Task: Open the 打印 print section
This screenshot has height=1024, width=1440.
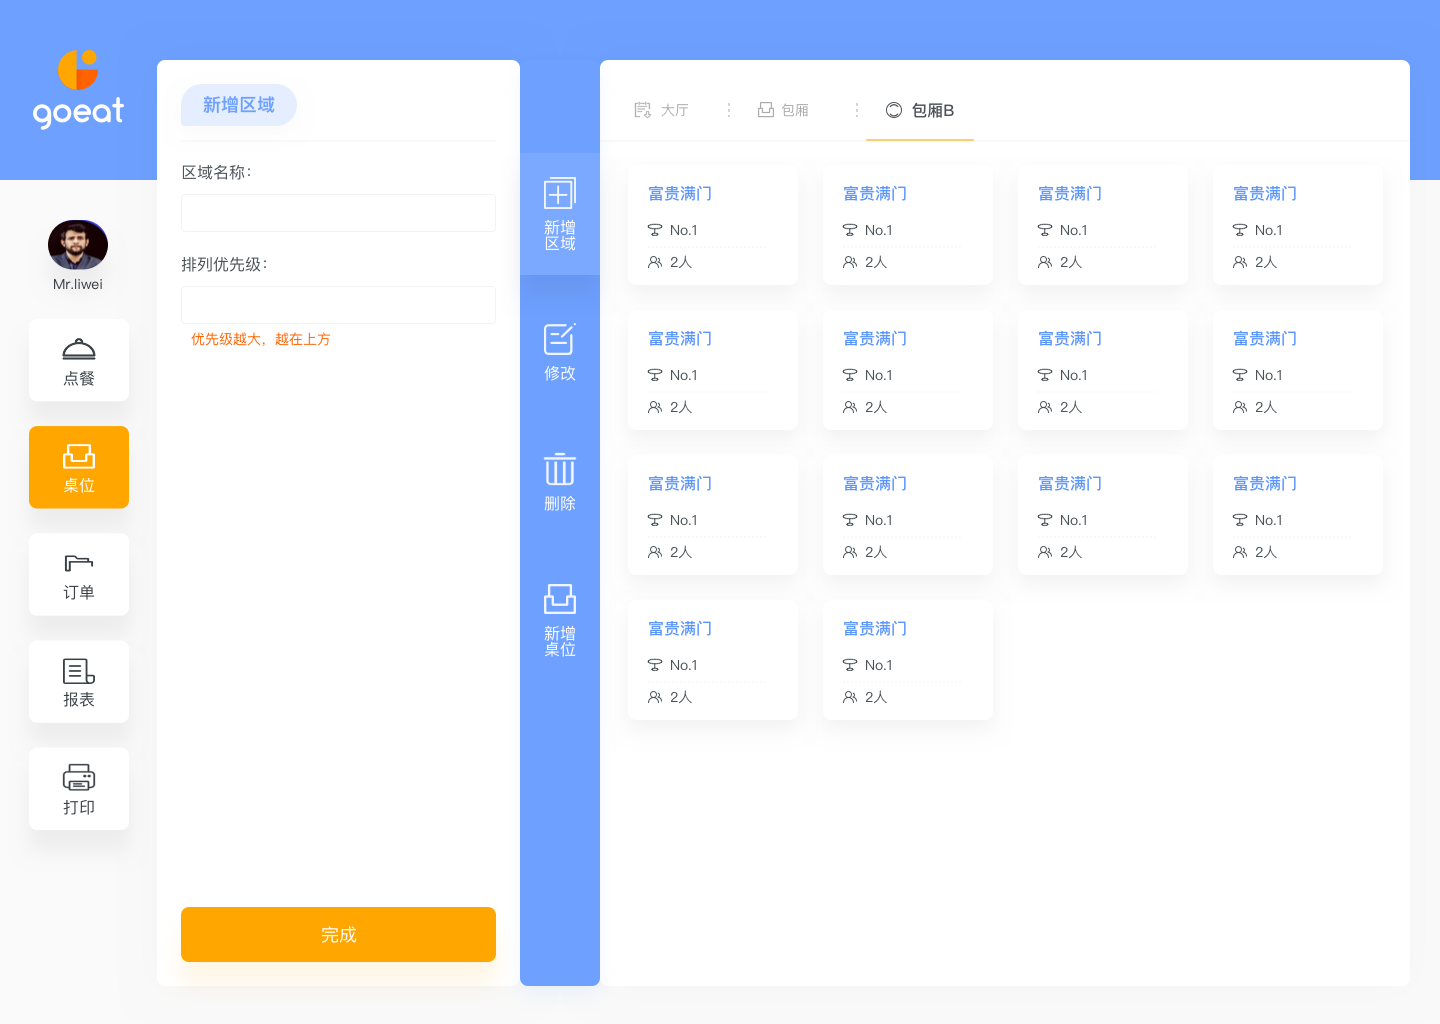Action: [x=79, y=789]
